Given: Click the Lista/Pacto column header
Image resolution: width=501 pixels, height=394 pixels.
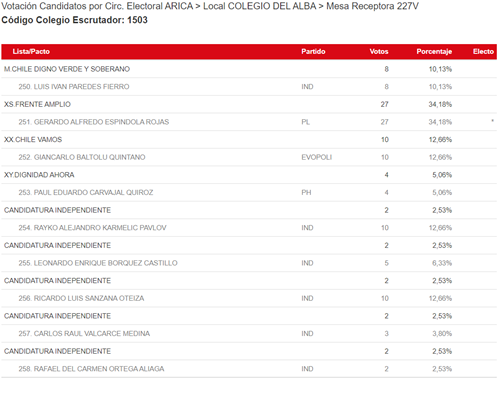Looking at the screenshot, I should click(x=31, y=52).
